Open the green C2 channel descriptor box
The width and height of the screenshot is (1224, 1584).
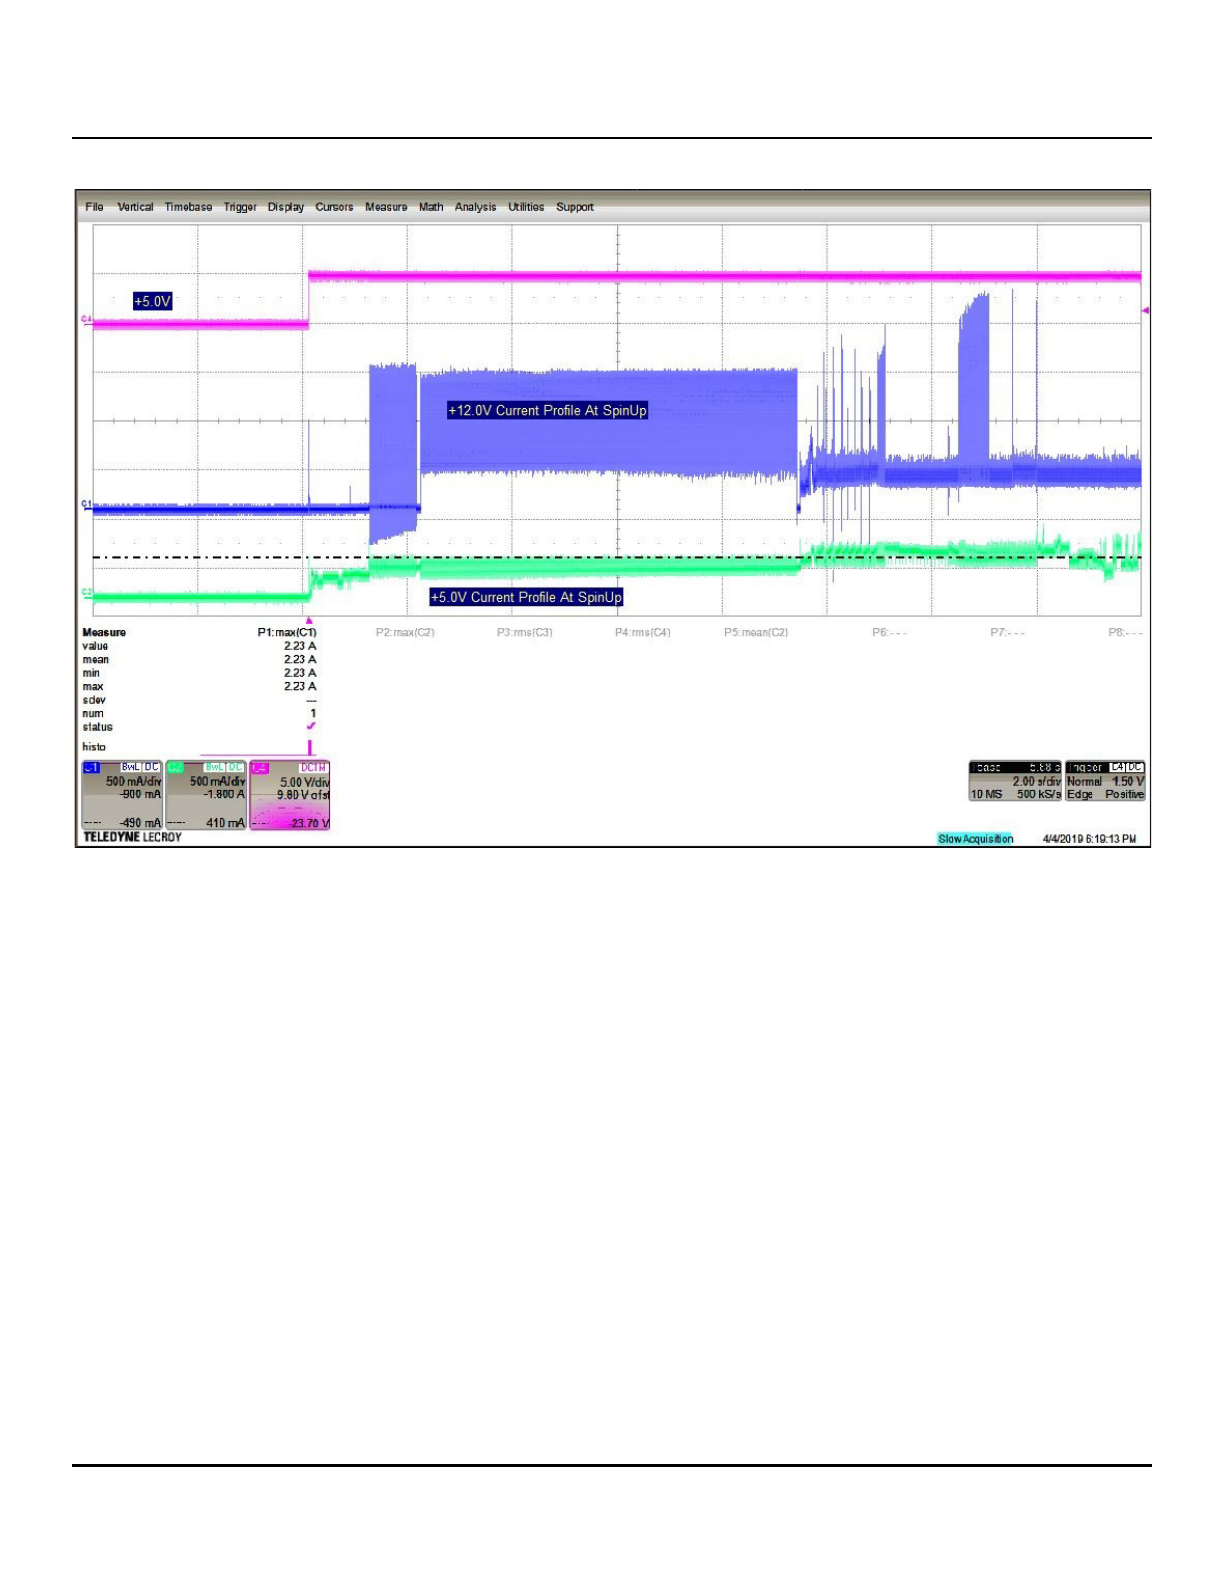coord(205,795)
